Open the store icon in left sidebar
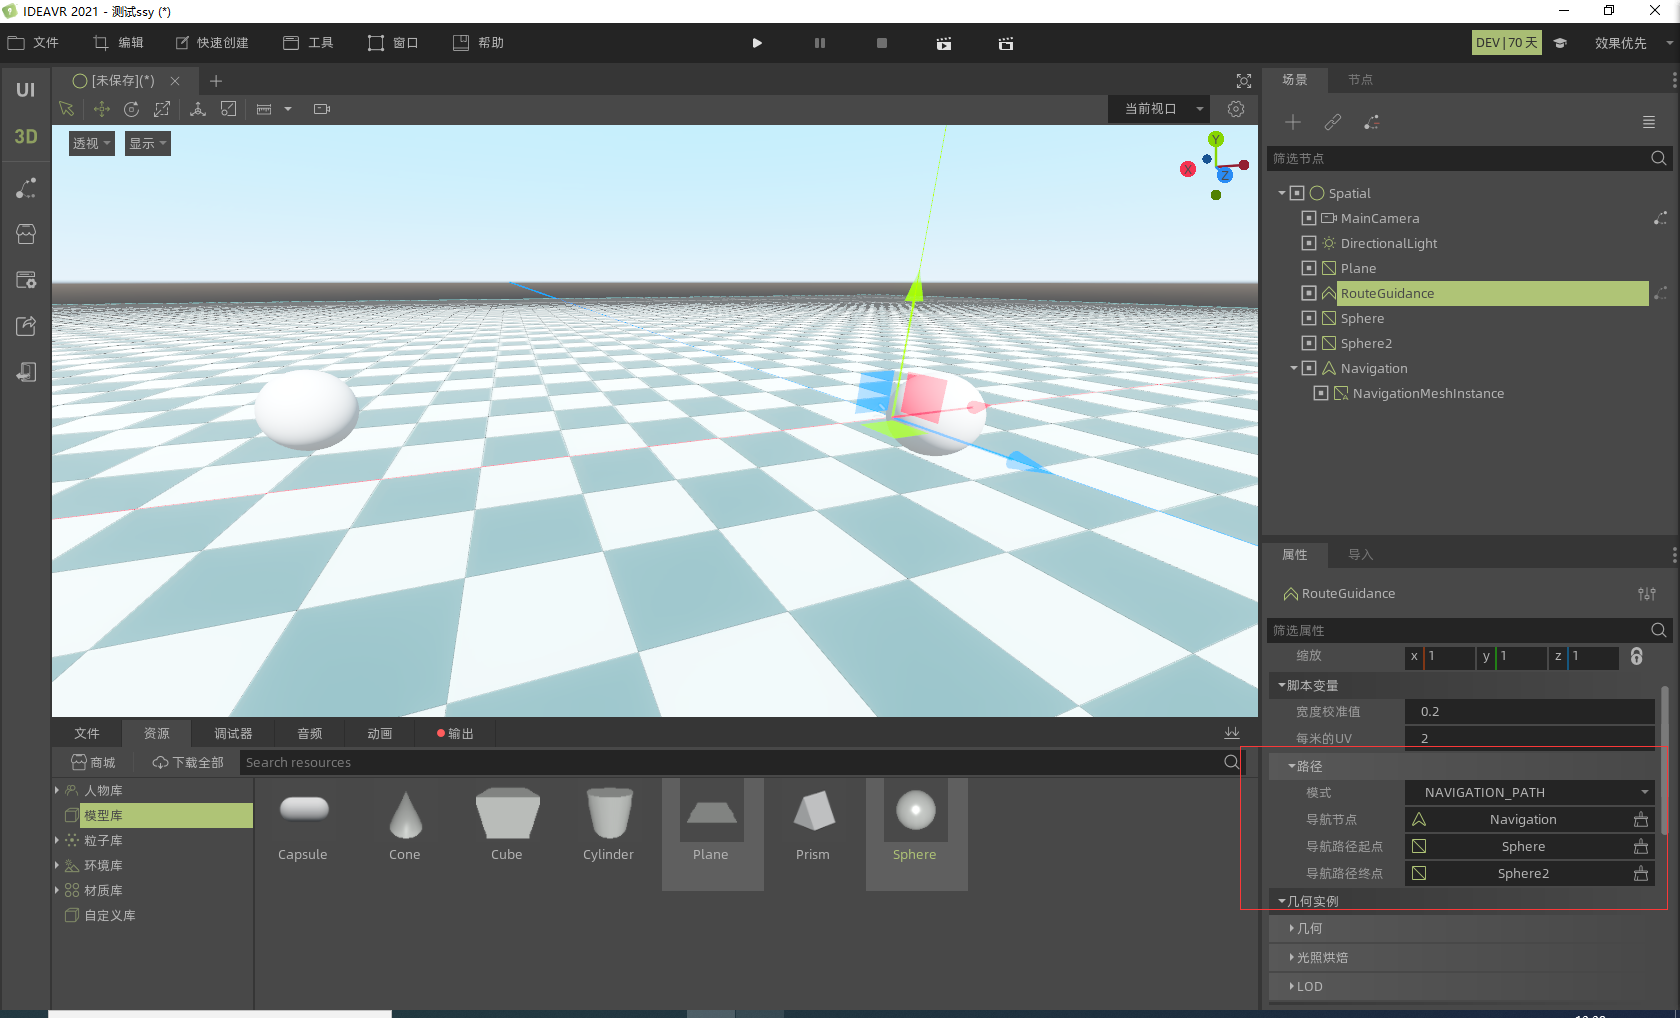1680x1018 pixels. tap(26, 234)
